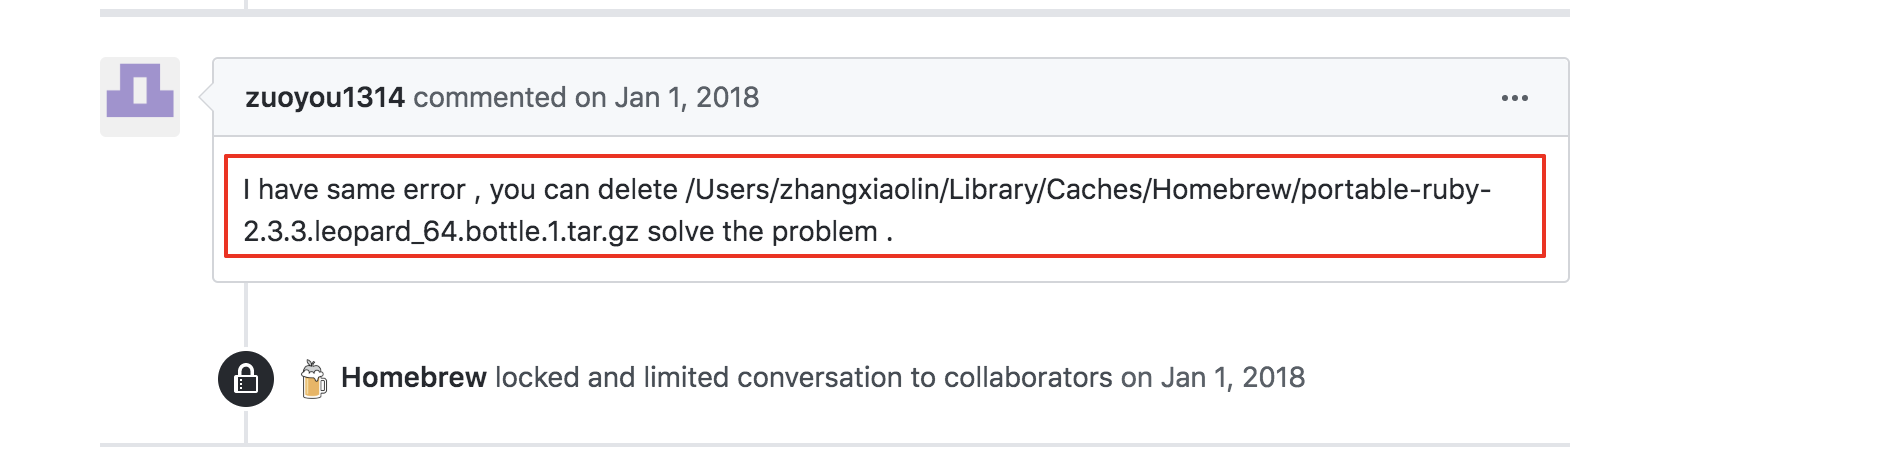Image resolution: width=1900 pixels, height=468 pixels.
Task: Click the black padlock locked-event icon
Action: tap(246, 379)
